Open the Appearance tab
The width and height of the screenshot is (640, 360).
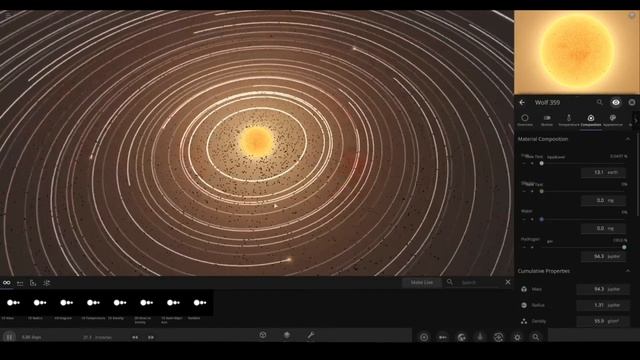(613, 121)
